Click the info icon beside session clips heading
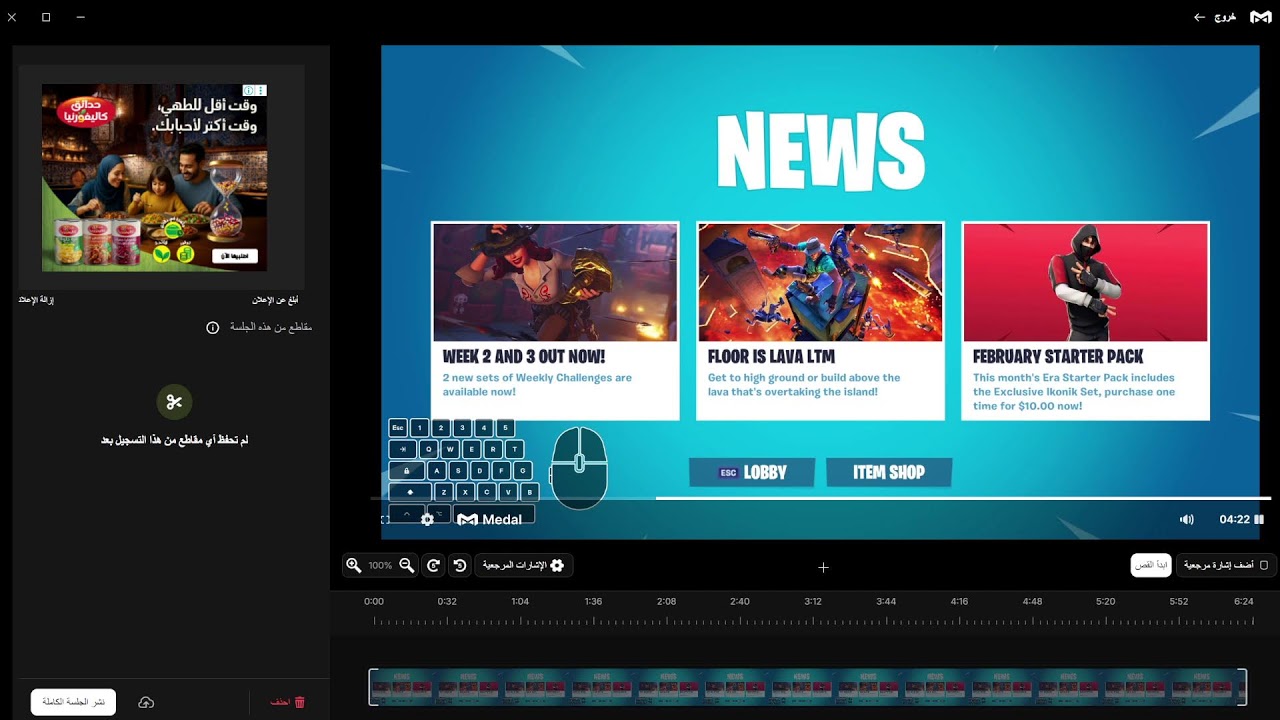The image size is (1280, 720). point(212,327)
